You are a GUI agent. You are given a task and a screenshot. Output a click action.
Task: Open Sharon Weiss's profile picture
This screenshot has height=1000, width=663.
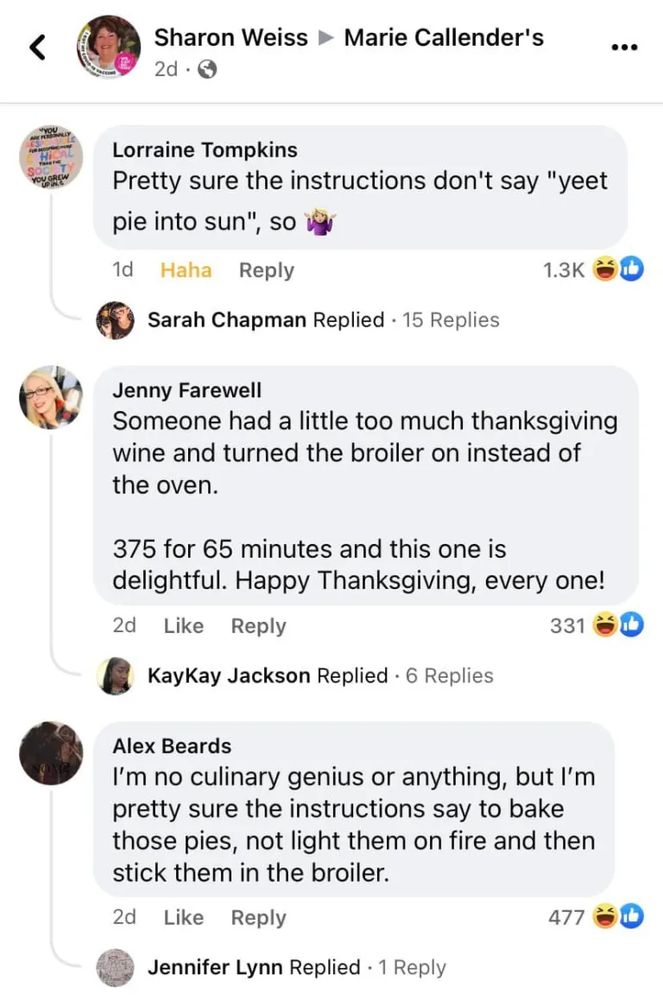click(108, 47)
